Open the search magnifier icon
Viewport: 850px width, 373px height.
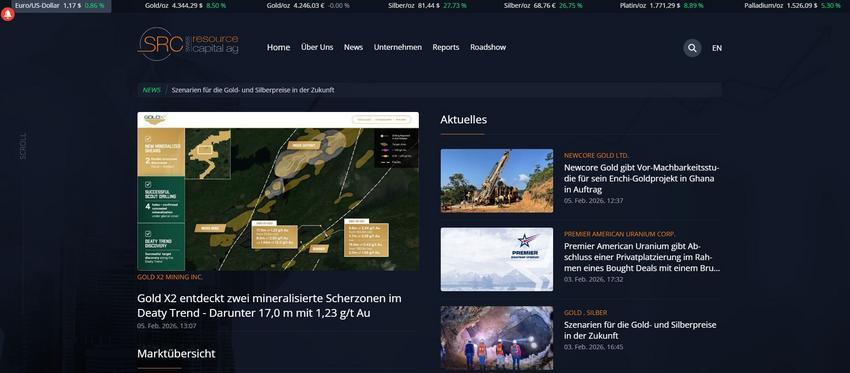(692, 48)
